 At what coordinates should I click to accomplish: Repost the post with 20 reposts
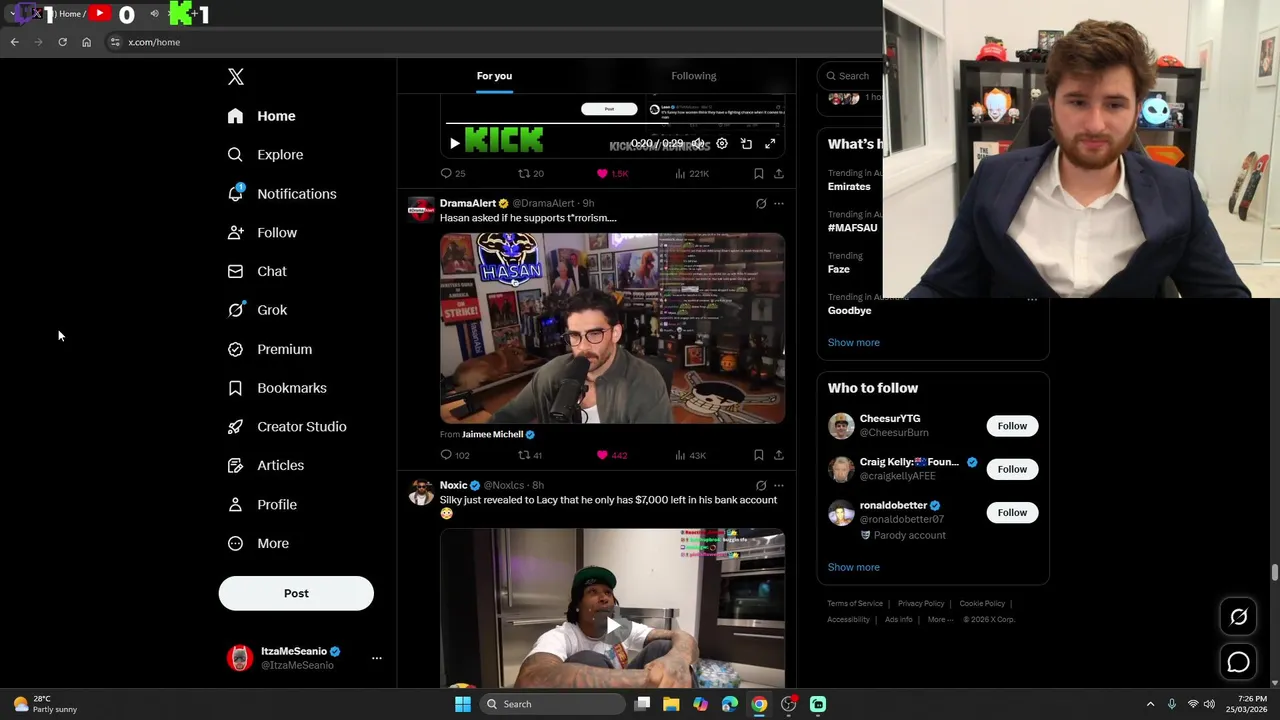point(531,174)
